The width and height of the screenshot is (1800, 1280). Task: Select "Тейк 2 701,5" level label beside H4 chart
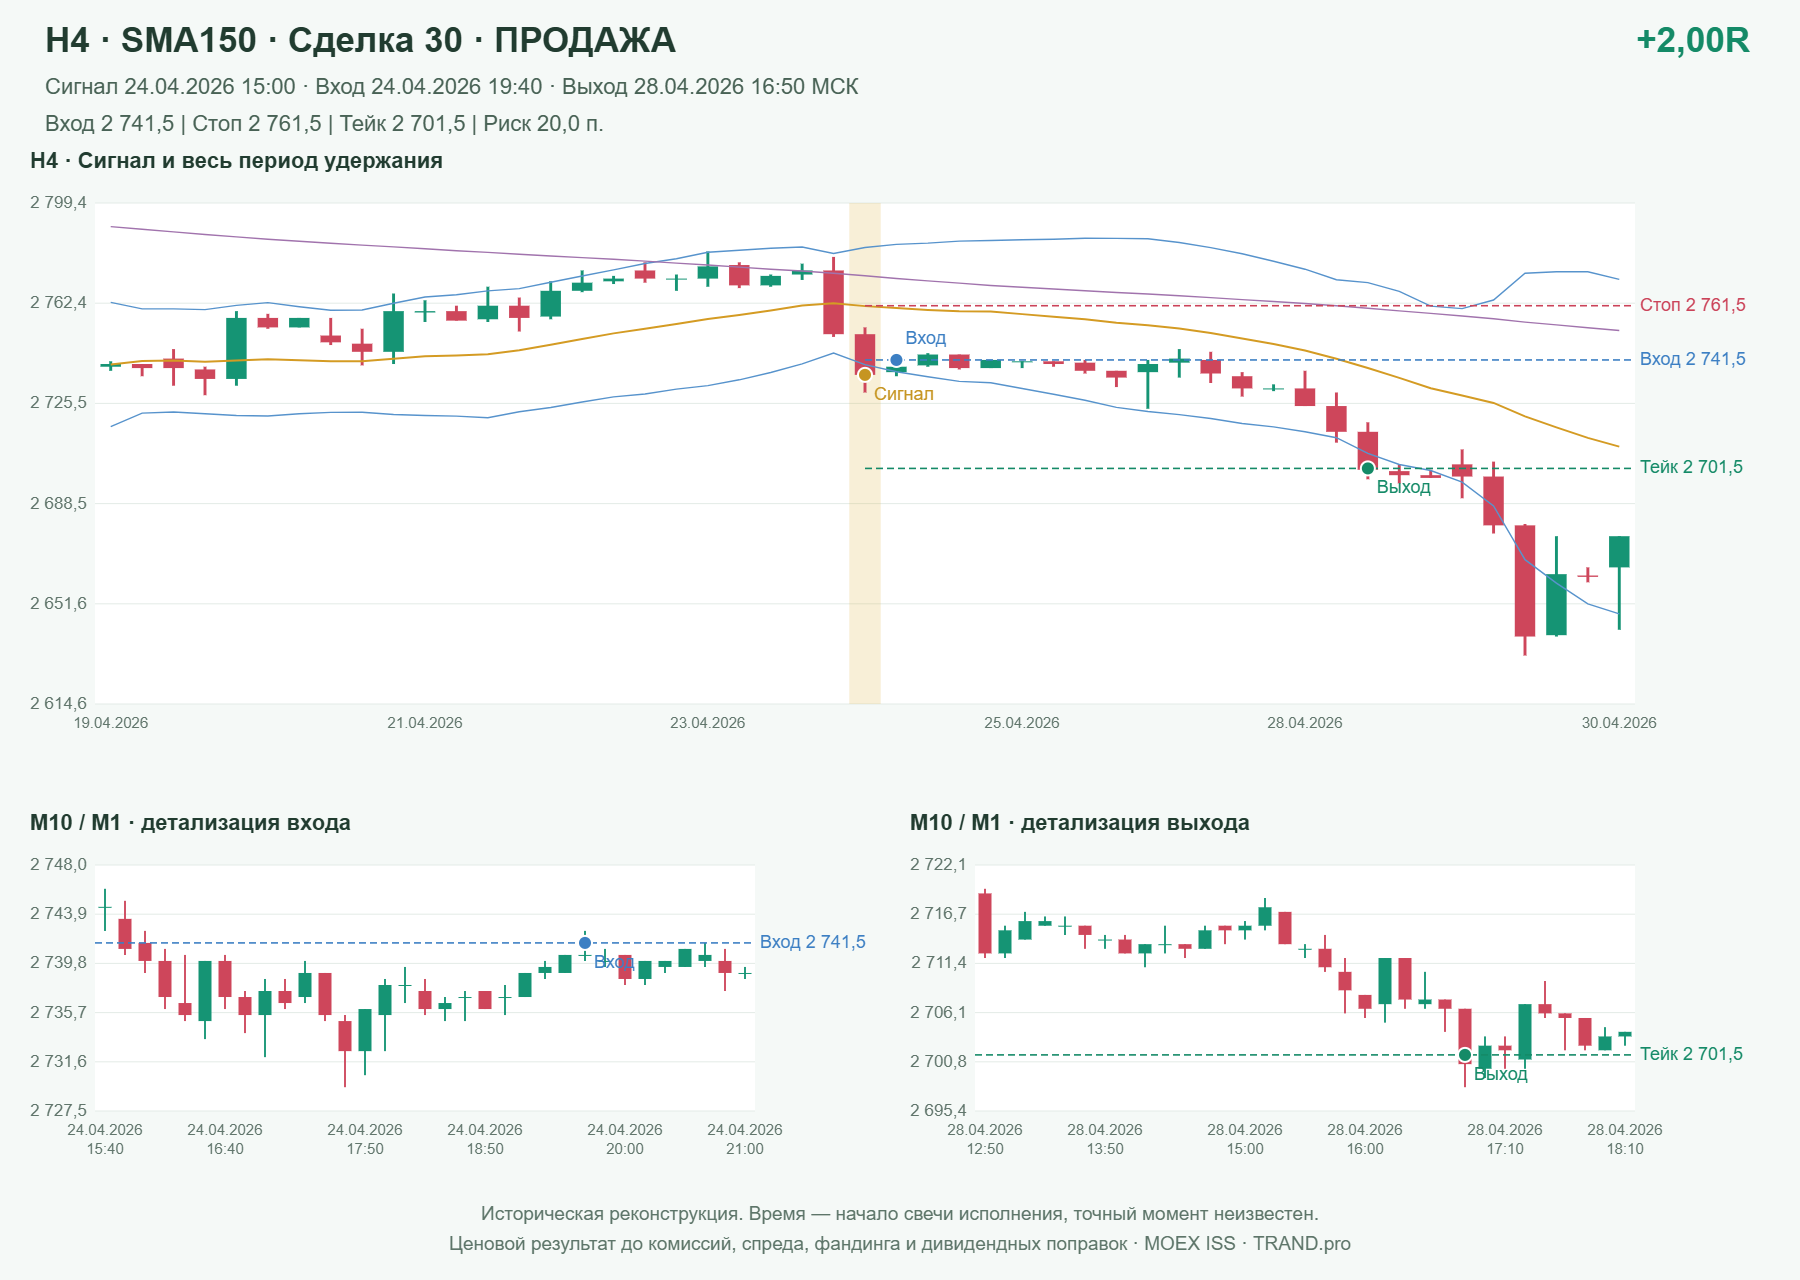pyautogui.click(x=1691, y=467)
